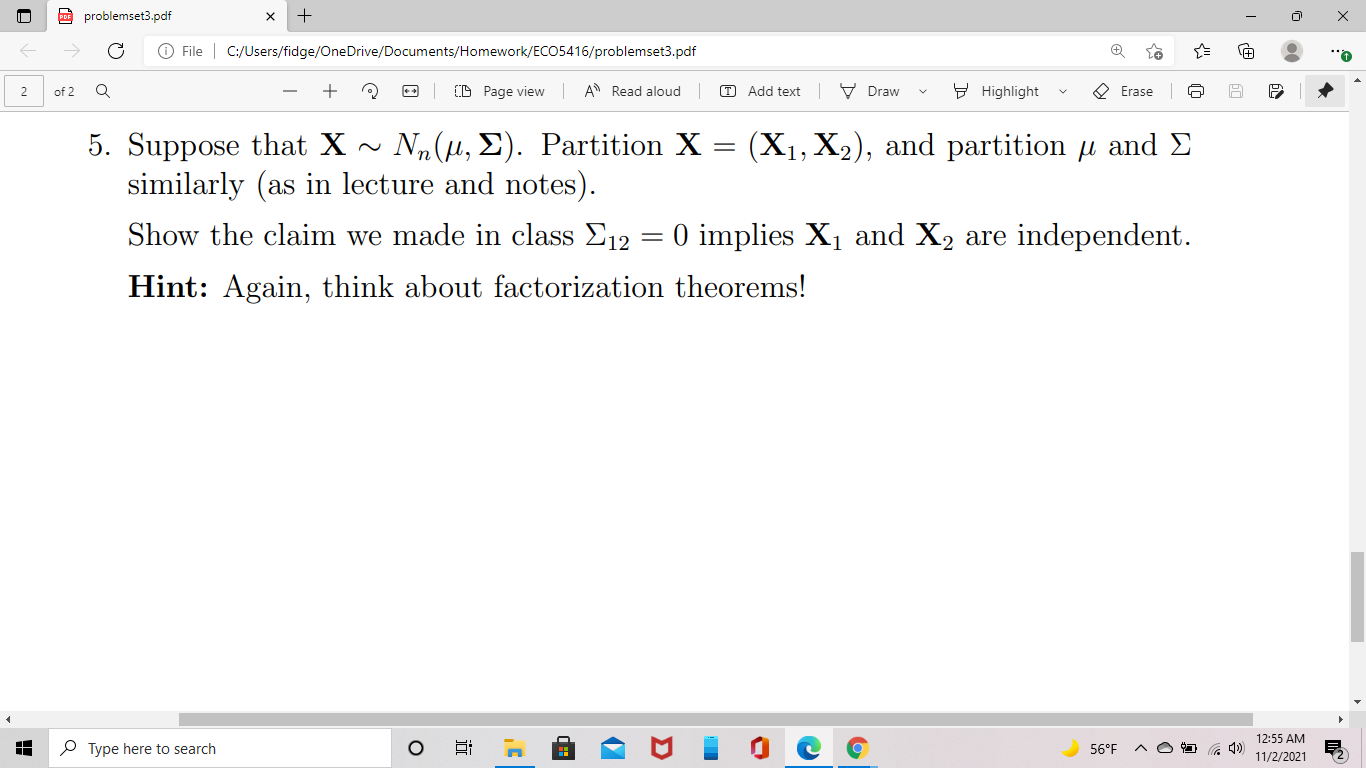
Task: Unpin the PDF toolbar
Action: [1325, 91]
